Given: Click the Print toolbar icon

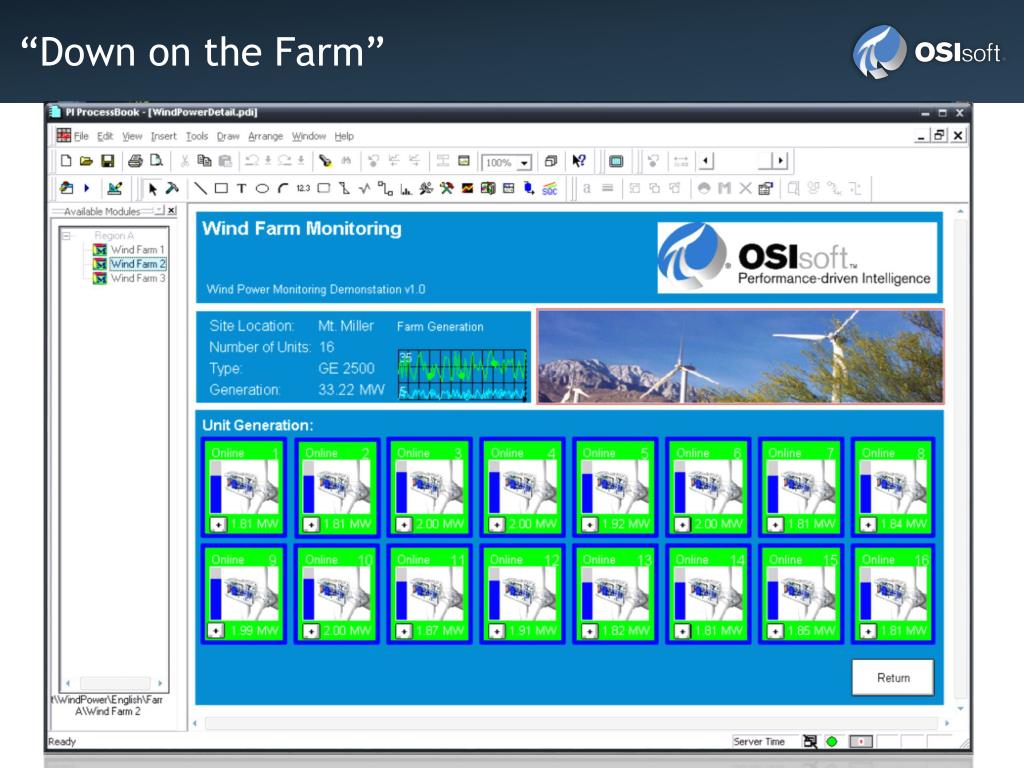Looking at the screenshot, I should [x=135, y=161].
